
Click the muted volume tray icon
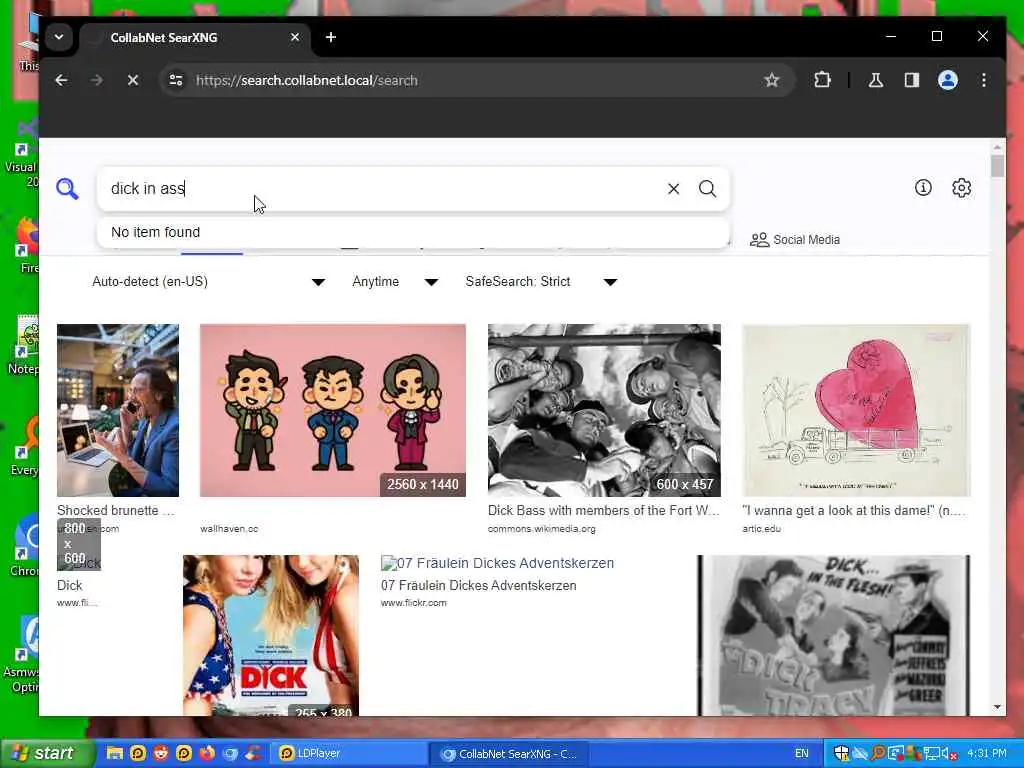click(948, 754)
